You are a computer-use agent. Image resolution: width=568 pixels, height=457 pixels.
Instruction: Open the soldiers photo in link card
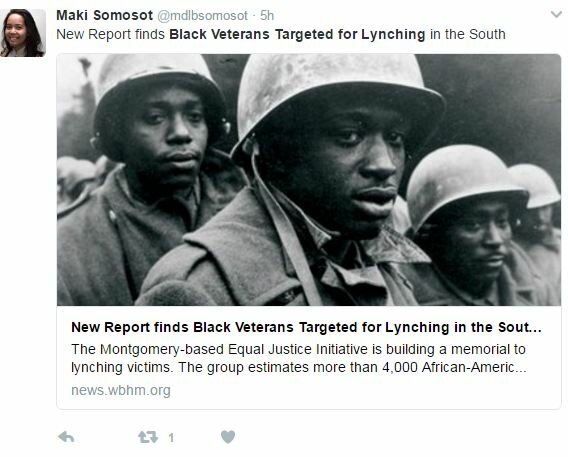[309, 180]
